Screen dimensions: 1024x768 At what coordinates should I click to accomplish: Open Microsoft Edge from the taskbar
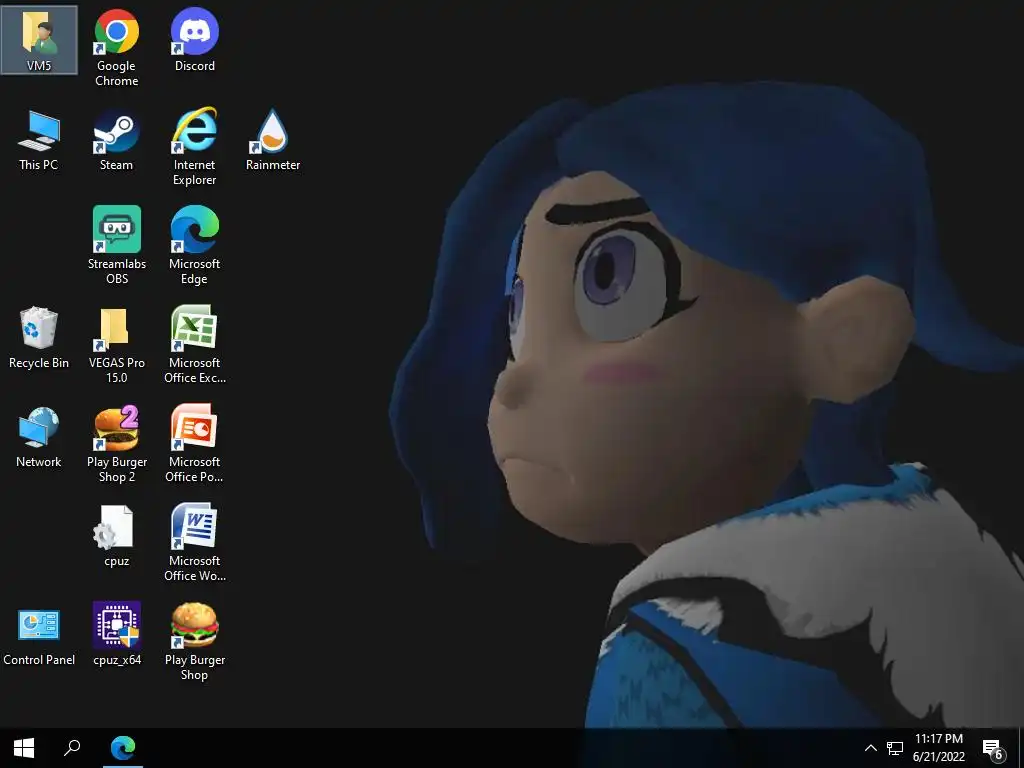[123, 748]
